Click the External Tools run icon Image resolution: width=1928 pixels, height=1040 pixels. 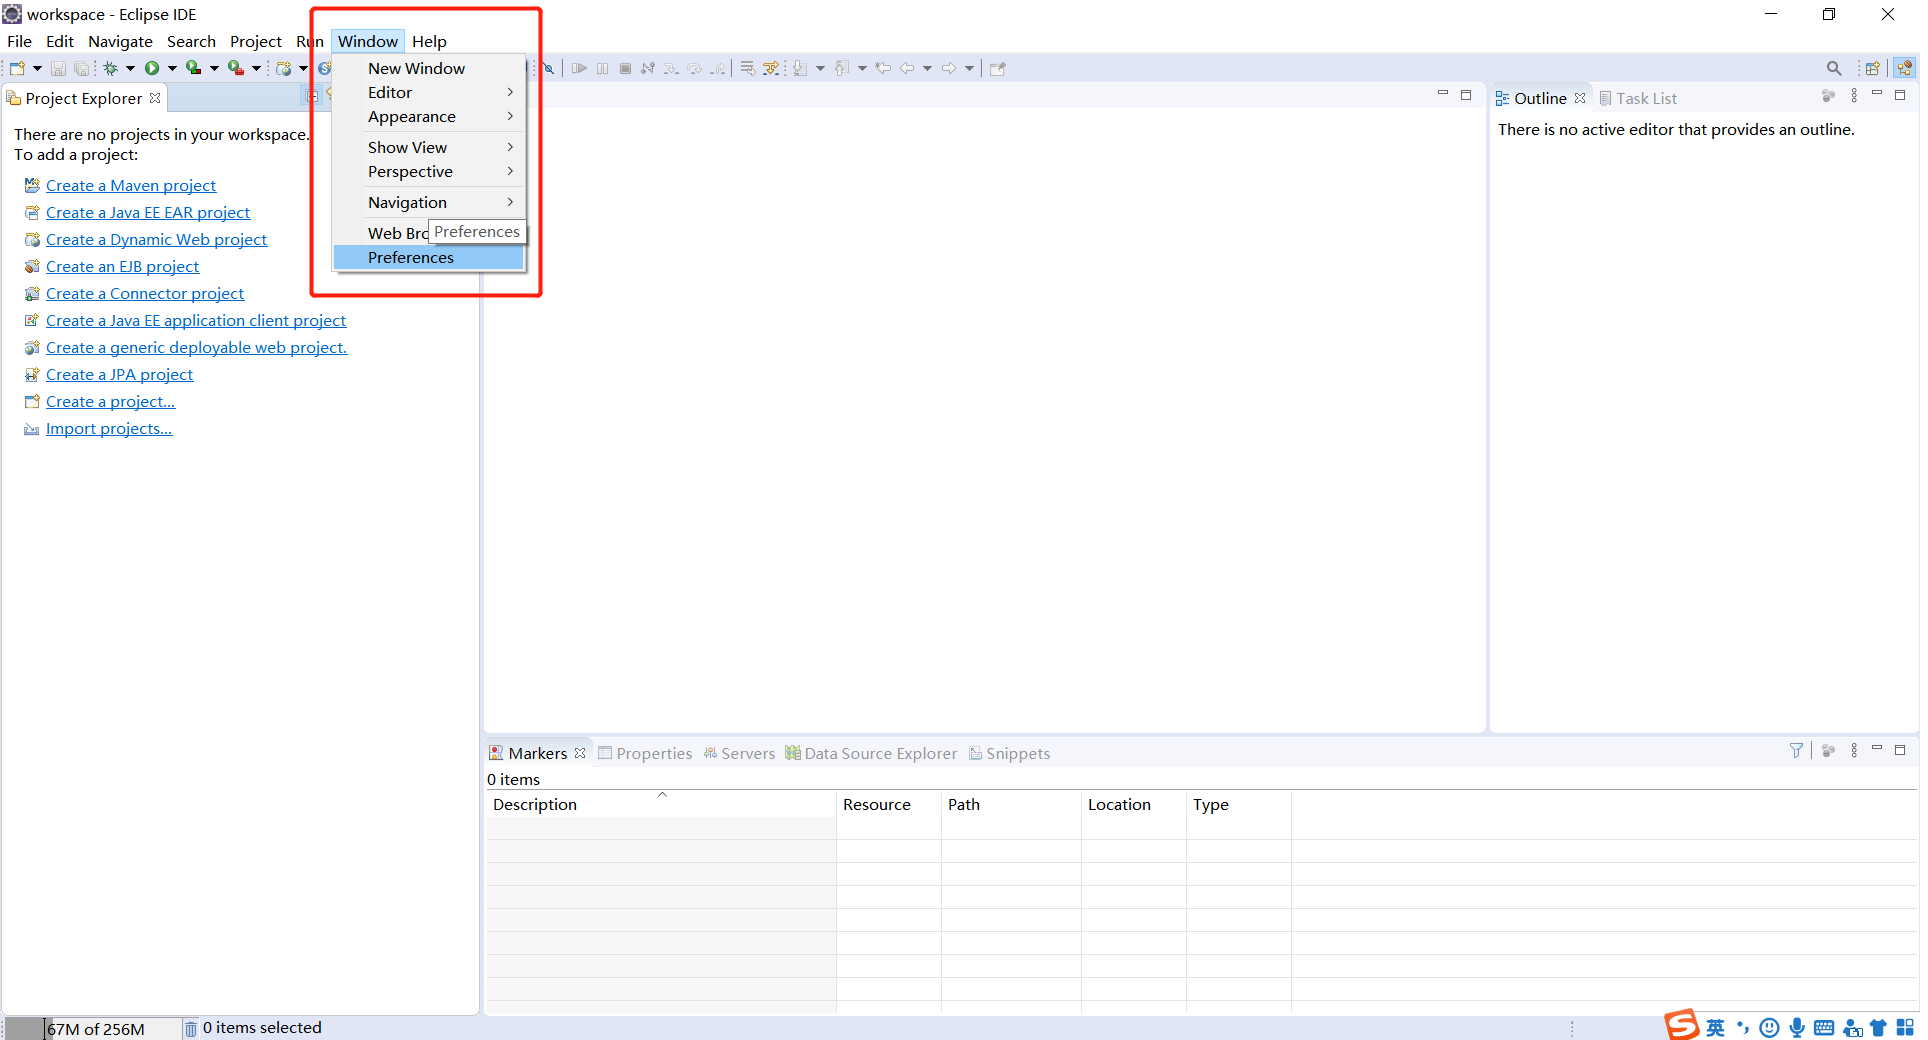pyautogui.click(x=236, y=68)
